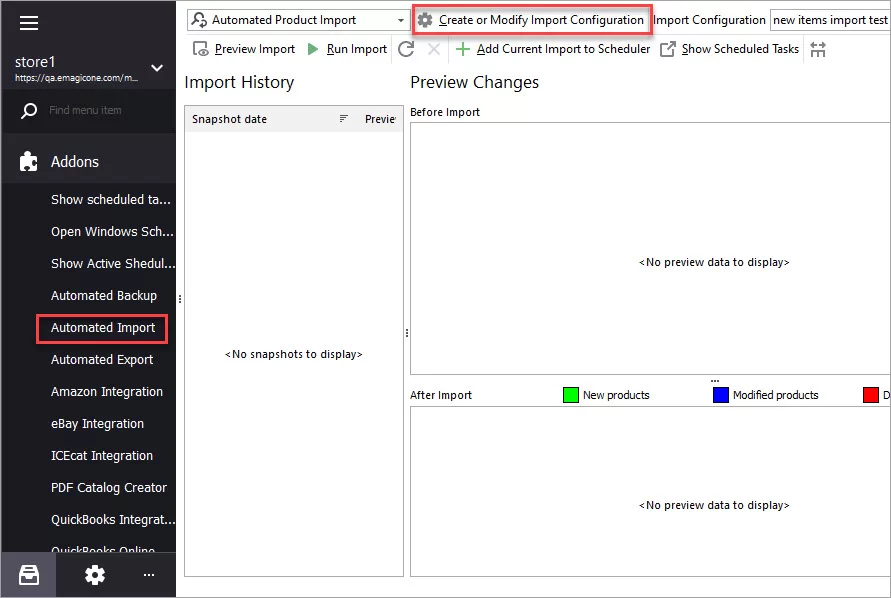Select Automated Import addon
This screenshot has width=891, height=598.
point(103,327)
